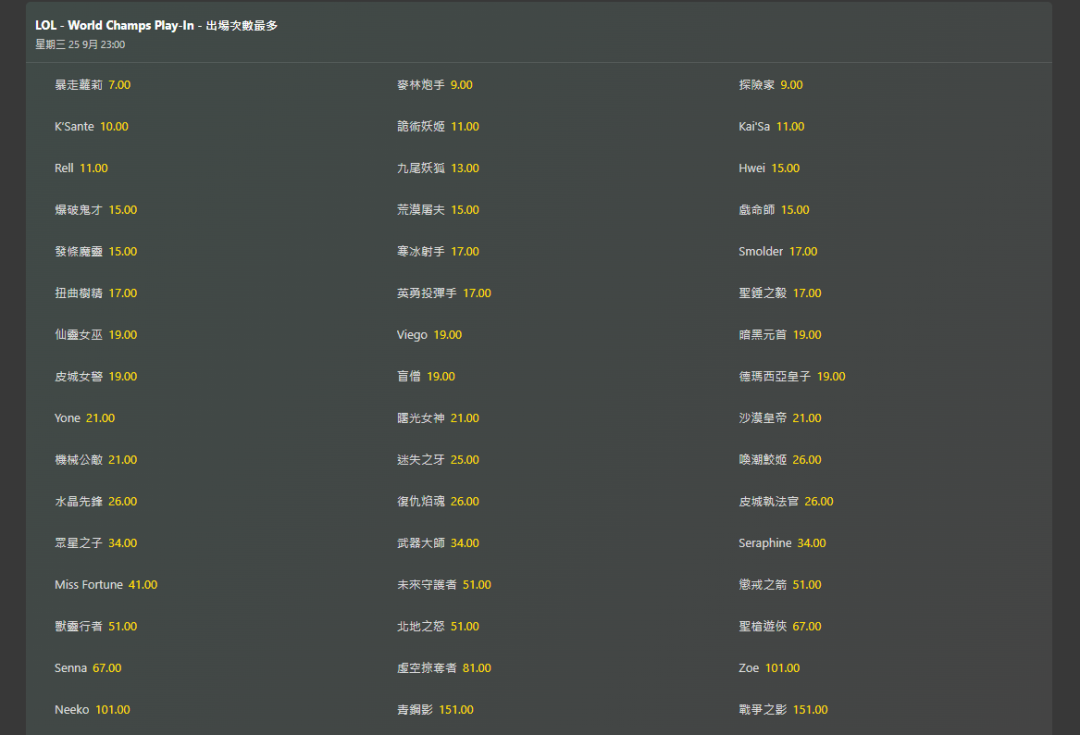The width and height of the screenshot is (1080, 735).
Task: Choose Viego at odds 19.00
Action: point(429,335)
